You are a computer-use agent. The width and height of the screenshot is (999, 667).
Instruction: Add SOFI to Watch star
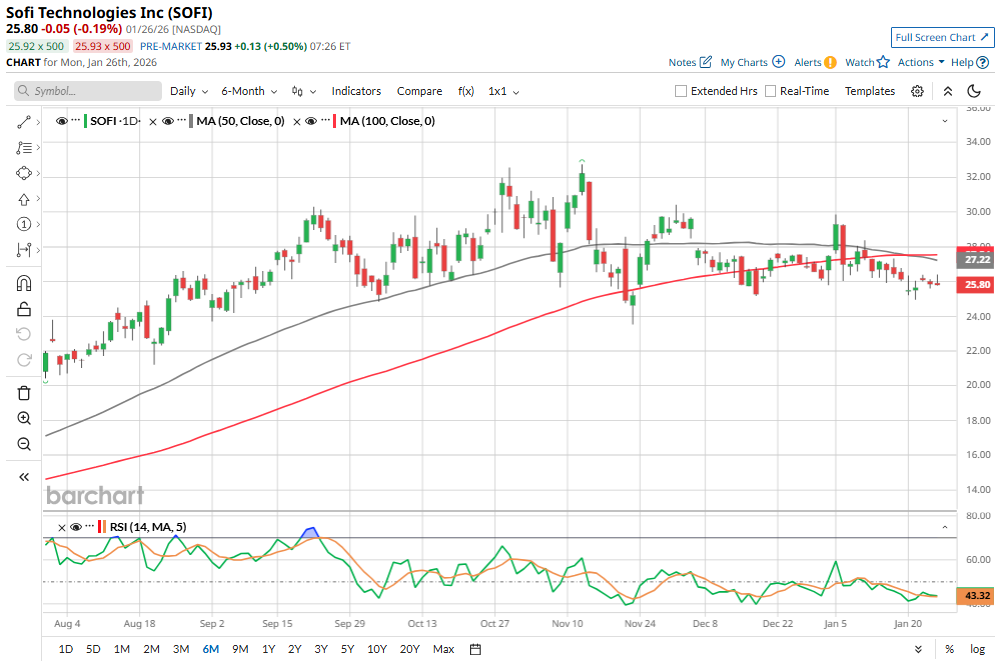(x=883, y=62)
